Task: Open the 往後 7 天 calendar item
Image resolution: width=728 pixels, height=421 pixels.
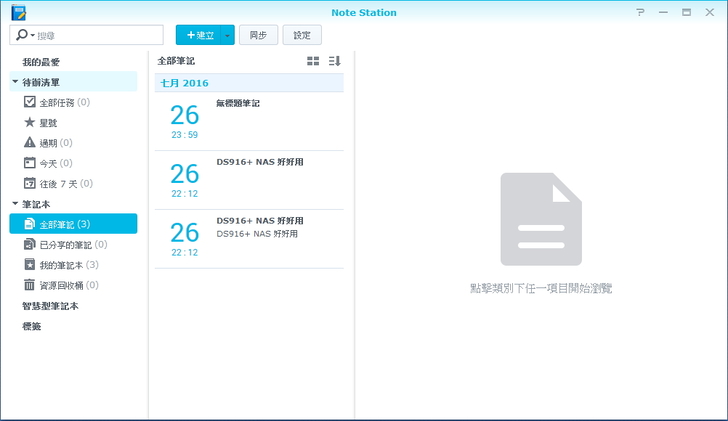Action: click(x=30, y=183)
